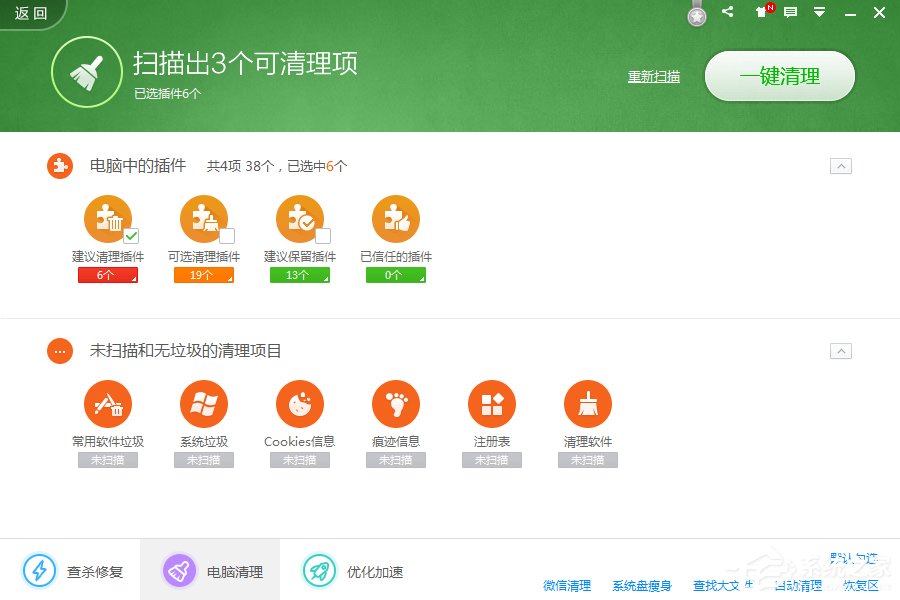
Task: Click the share icon in title bar
Action: (727, 13)
